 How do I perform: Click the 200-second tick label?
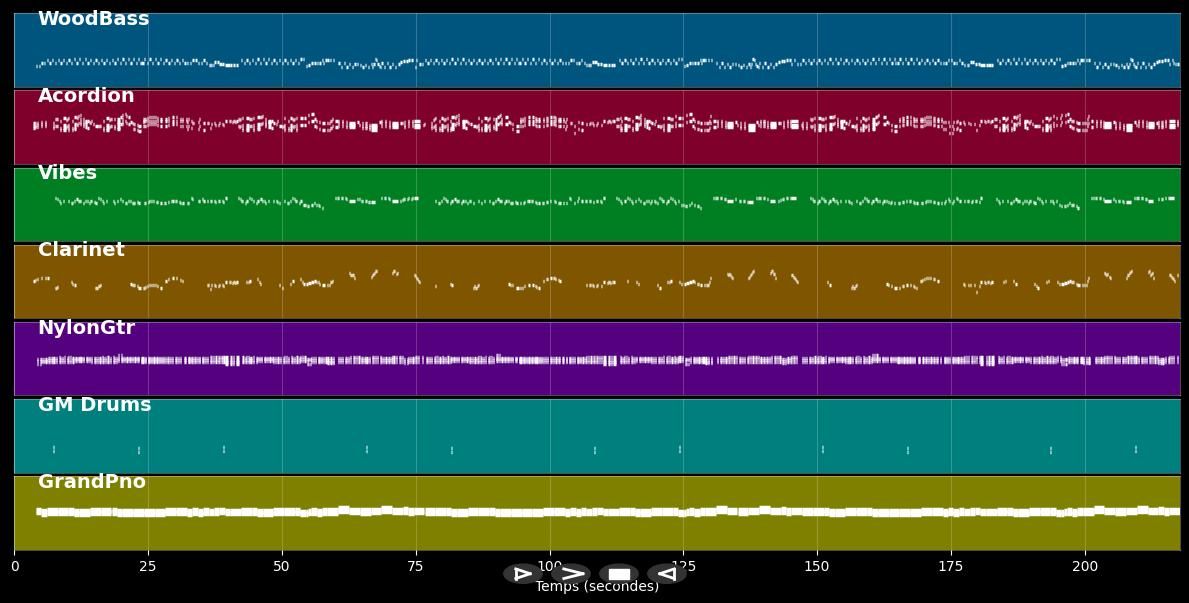tap(1085, 566)
